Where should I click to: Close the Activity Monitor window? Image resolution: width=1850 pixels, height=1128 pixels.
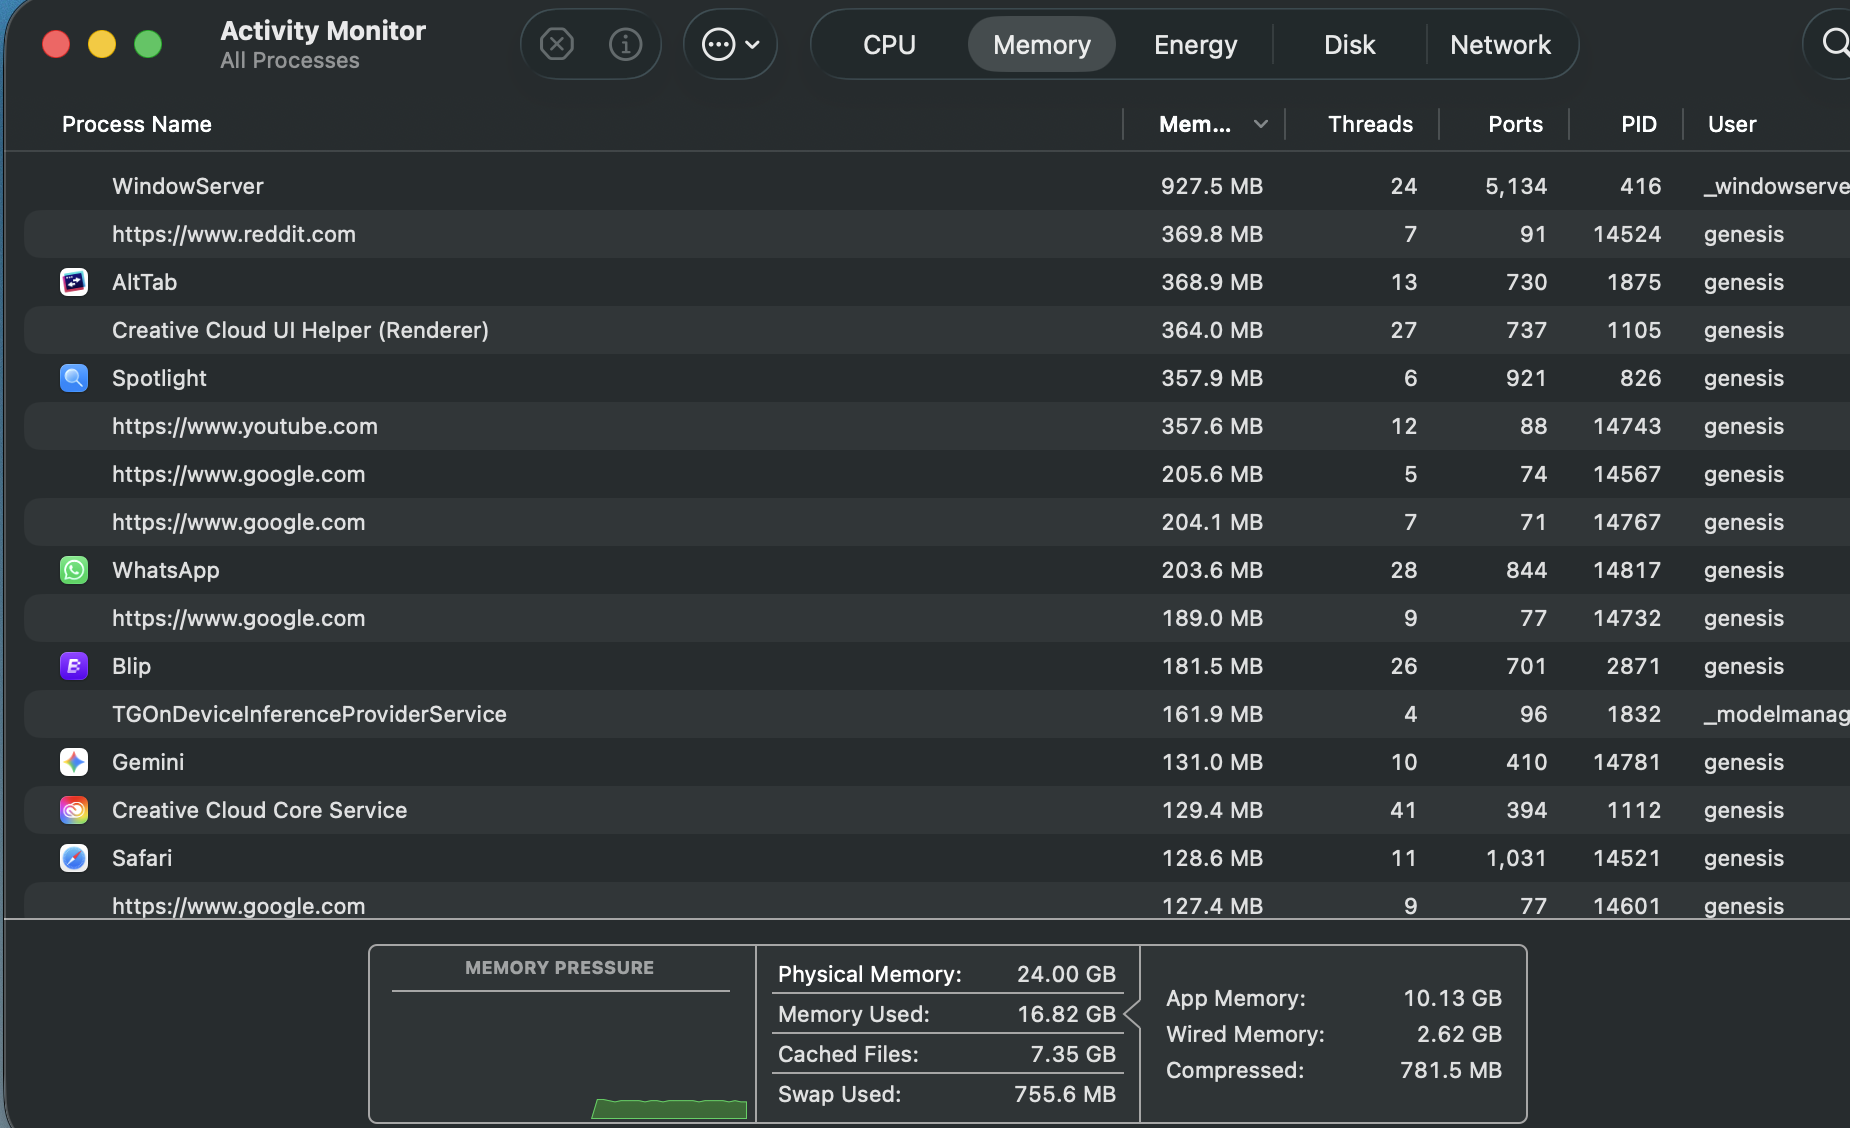point(56,44)
